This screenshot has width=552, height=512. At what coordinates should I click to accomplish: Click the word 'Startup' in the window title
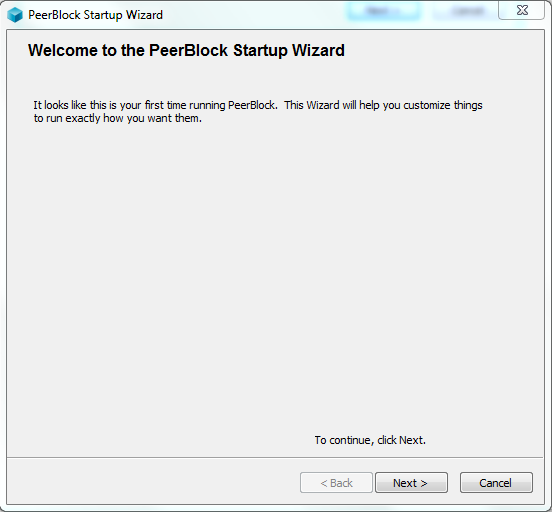pos(103,15)
